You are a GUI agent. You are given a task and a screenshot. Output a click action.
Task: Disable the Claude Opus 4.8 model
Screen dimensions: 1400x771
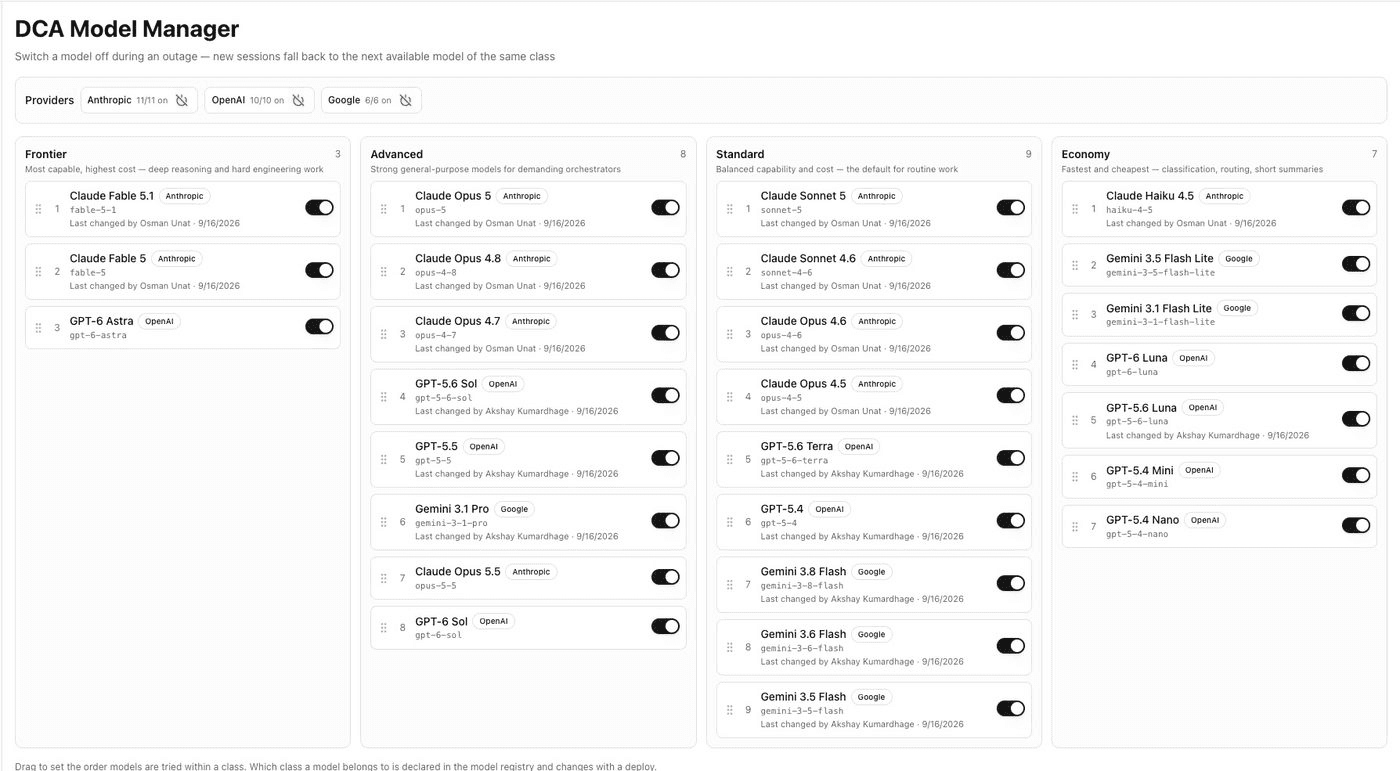click(665, 270)
